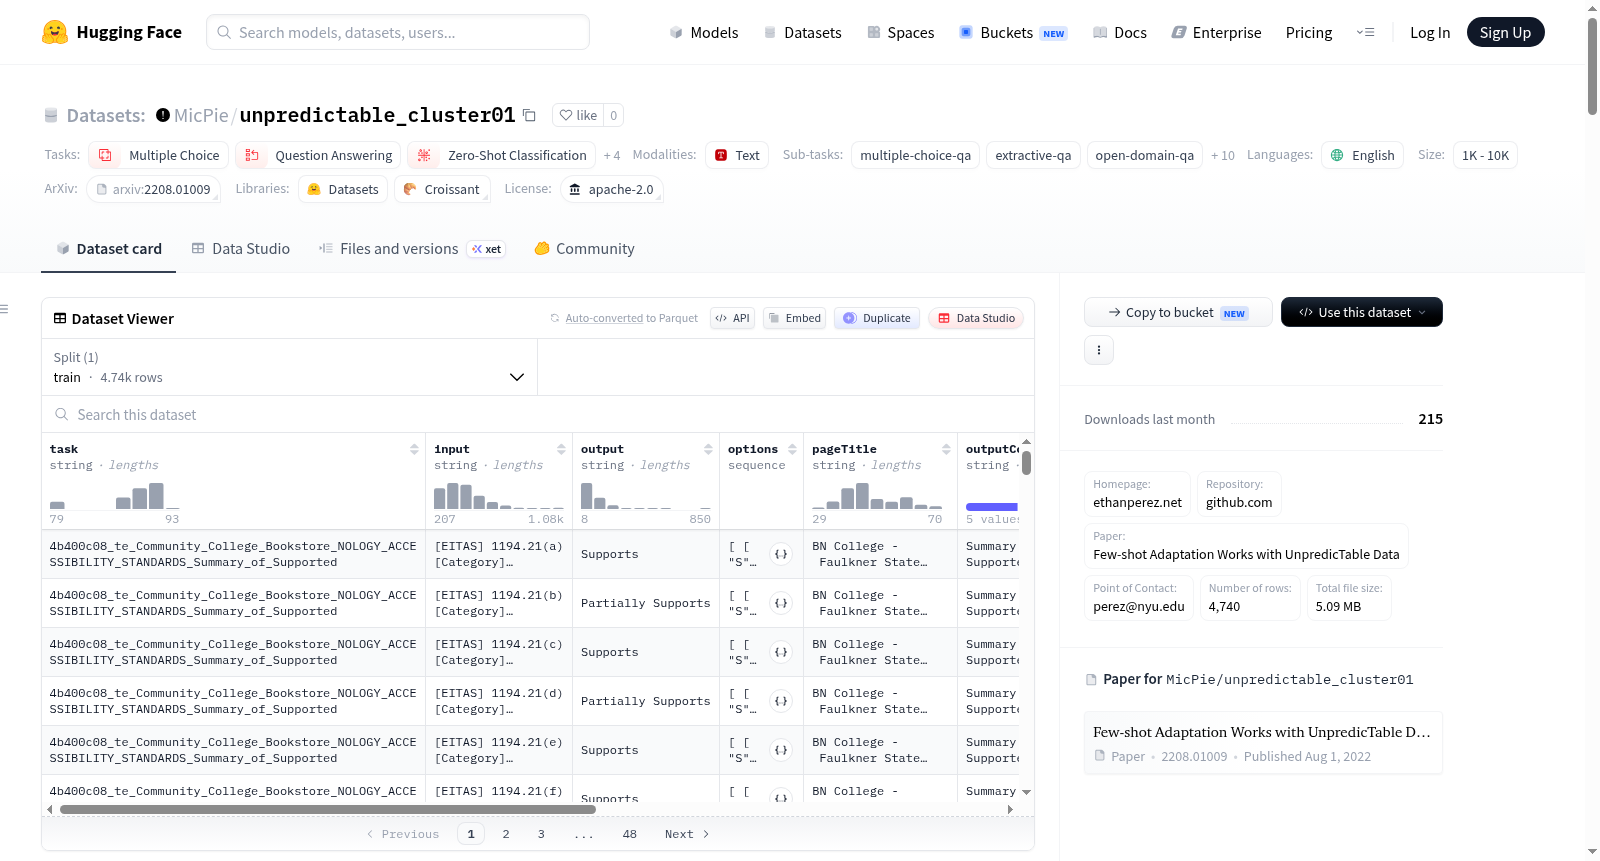The width and height of the screenshot is (1600, 861).
Task: Copy dataset name with the copy icon
Action: [529, 115]
